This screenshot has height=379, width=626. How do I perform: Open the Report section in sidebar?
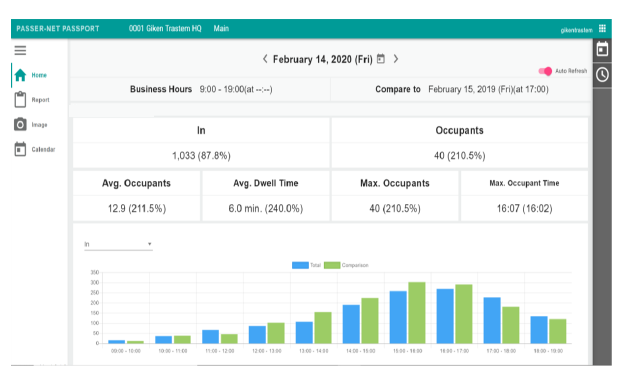[32, 100]
